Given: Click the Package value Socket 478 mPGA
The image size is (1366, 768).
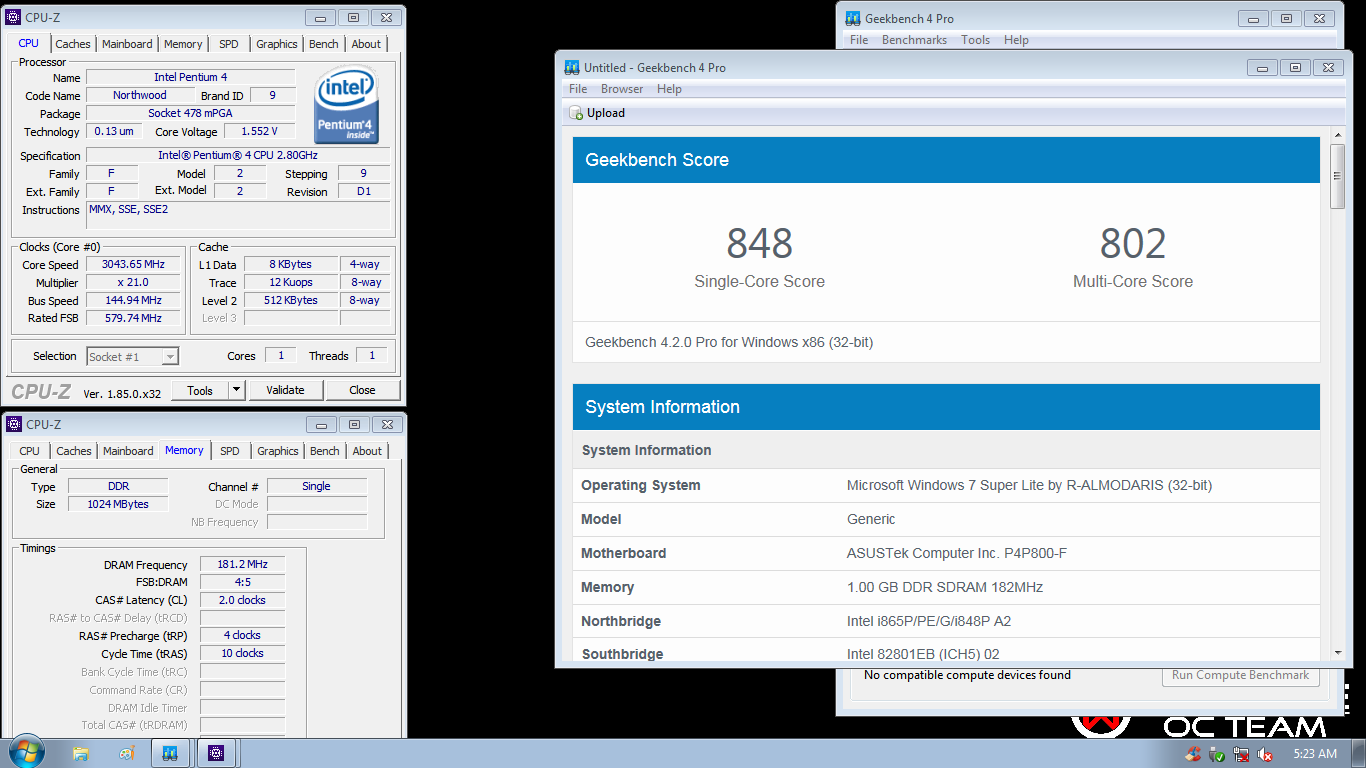Looking at the screenshot, I should click(190, 113).
